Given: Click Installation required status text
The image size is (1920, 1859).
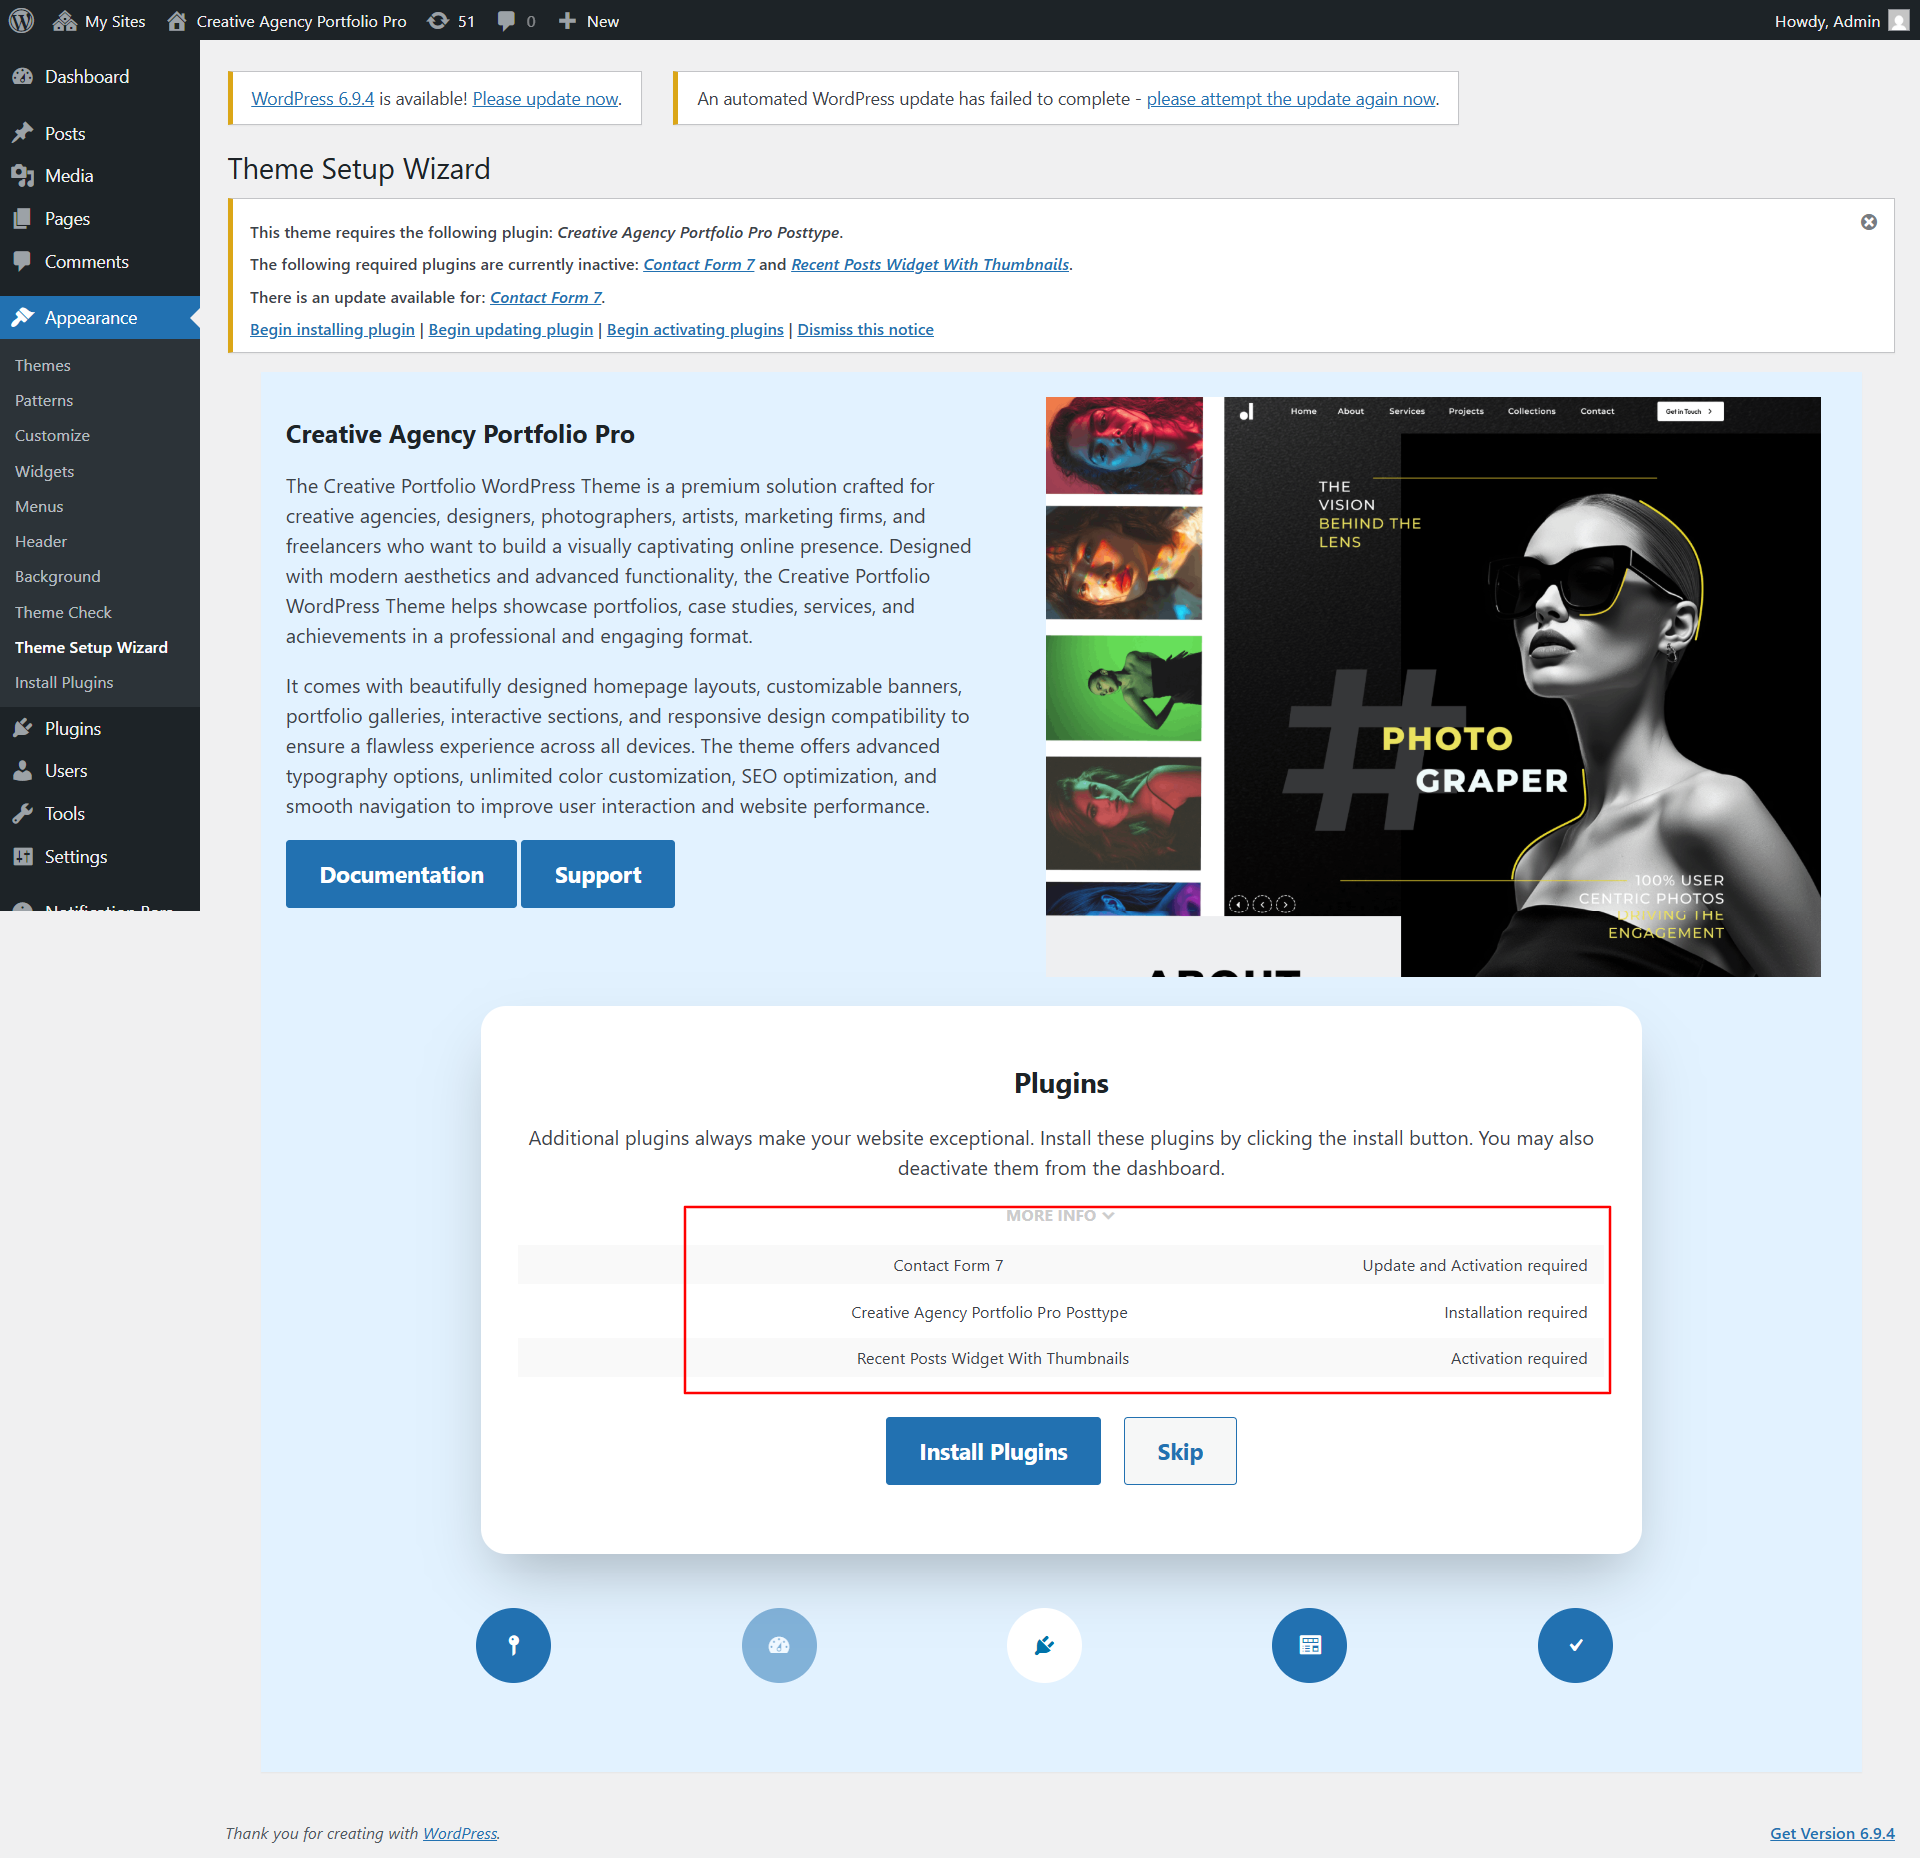Looking at the screenshot, I should pos(1515,1313).
